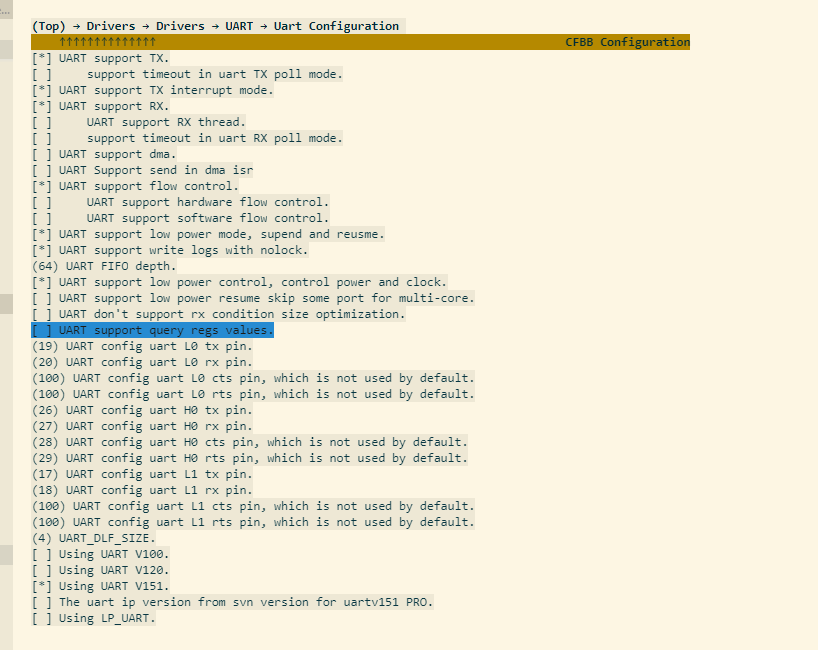Select the Using UART V151 entry
The image size is (818, 650).
(100, 586)
